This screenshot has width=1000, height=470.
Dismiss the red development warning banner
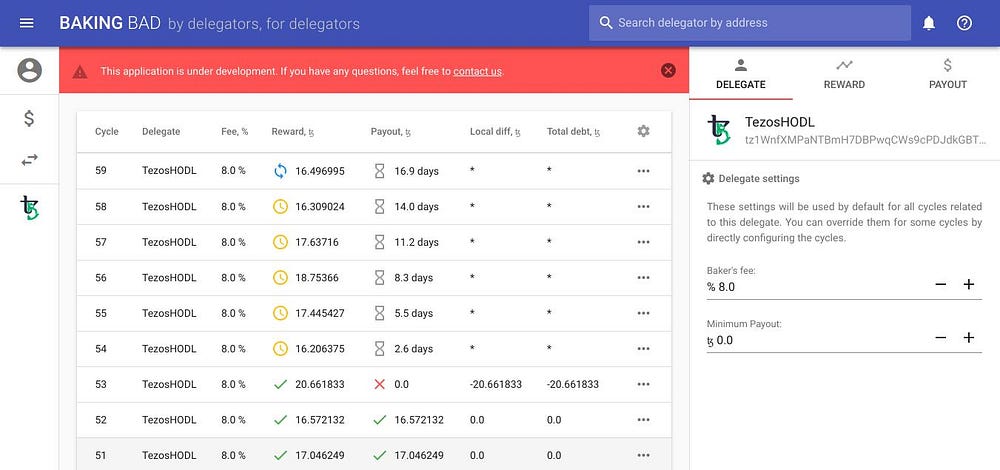coord(668,70)
